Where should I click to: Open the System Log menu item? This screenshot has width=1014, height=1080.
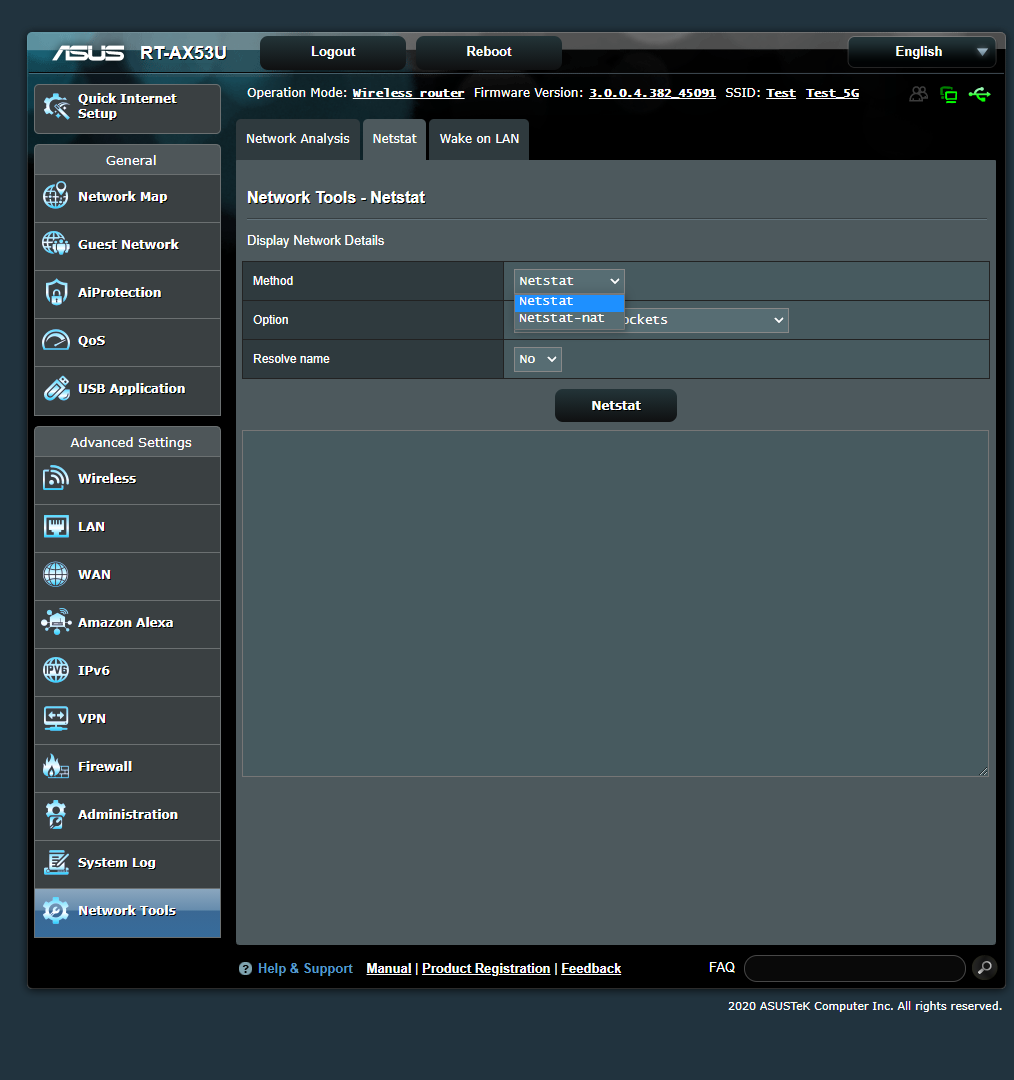[x=127, y=864]
